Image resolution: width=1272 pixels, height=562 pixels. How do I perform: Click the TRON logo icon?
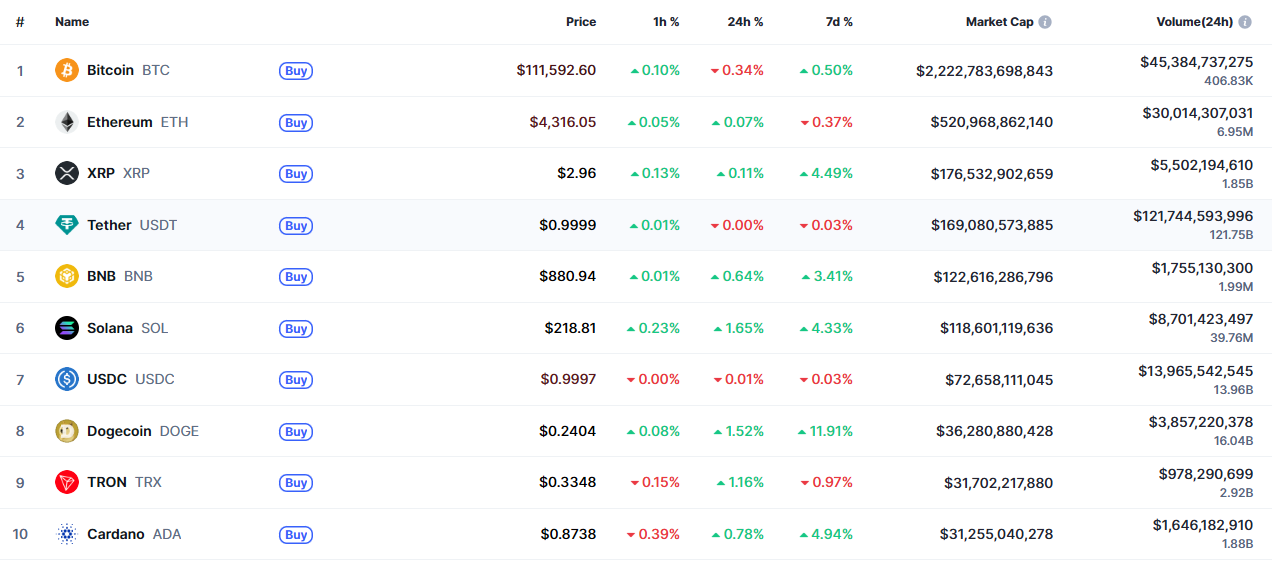pyautogui.click(x=67, y=482)
